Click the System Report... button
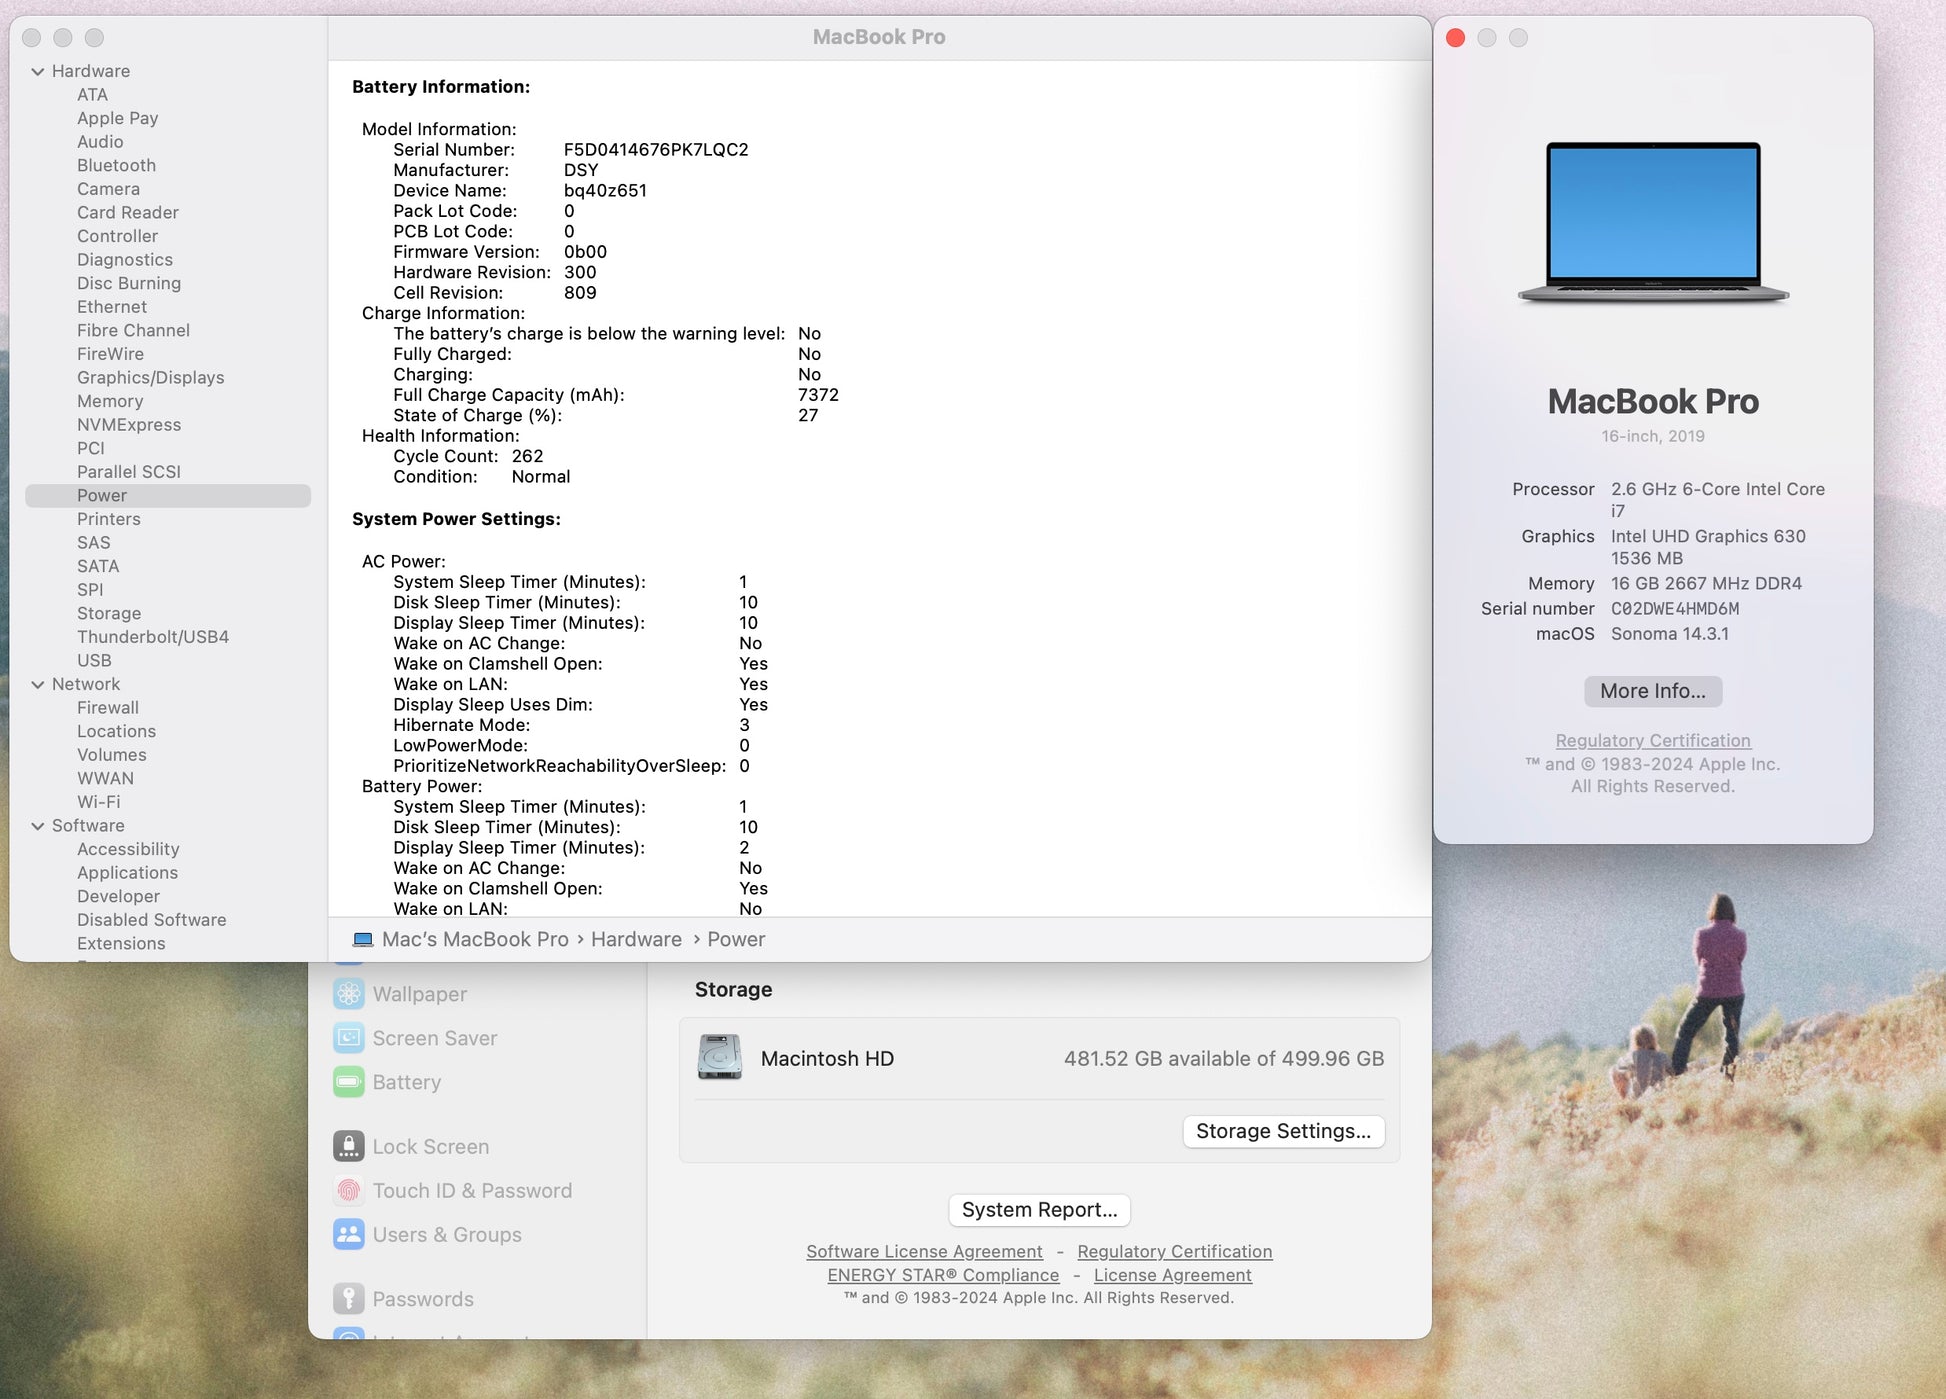The image size is (1946, 1399). coord(1039,1210)
